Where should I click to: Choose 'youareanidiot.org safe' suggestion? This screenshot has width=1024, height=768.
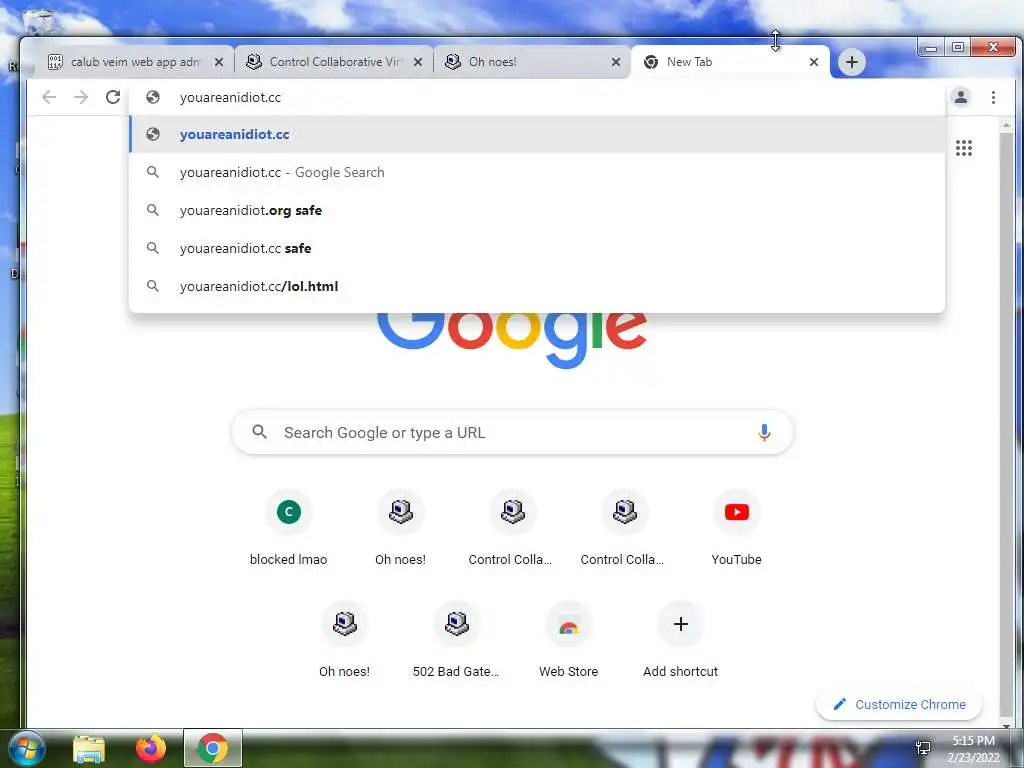(537, 210)
